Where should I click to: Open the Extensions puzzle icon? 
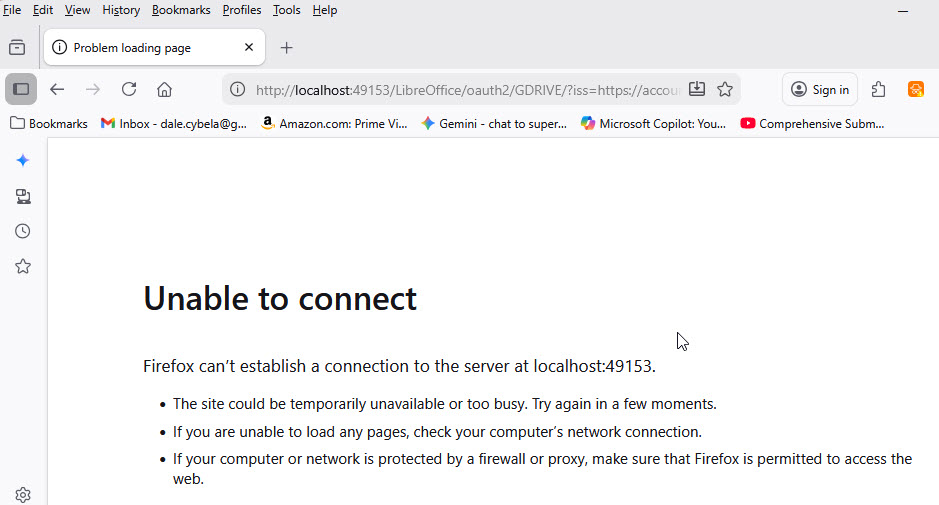(879, 89)
